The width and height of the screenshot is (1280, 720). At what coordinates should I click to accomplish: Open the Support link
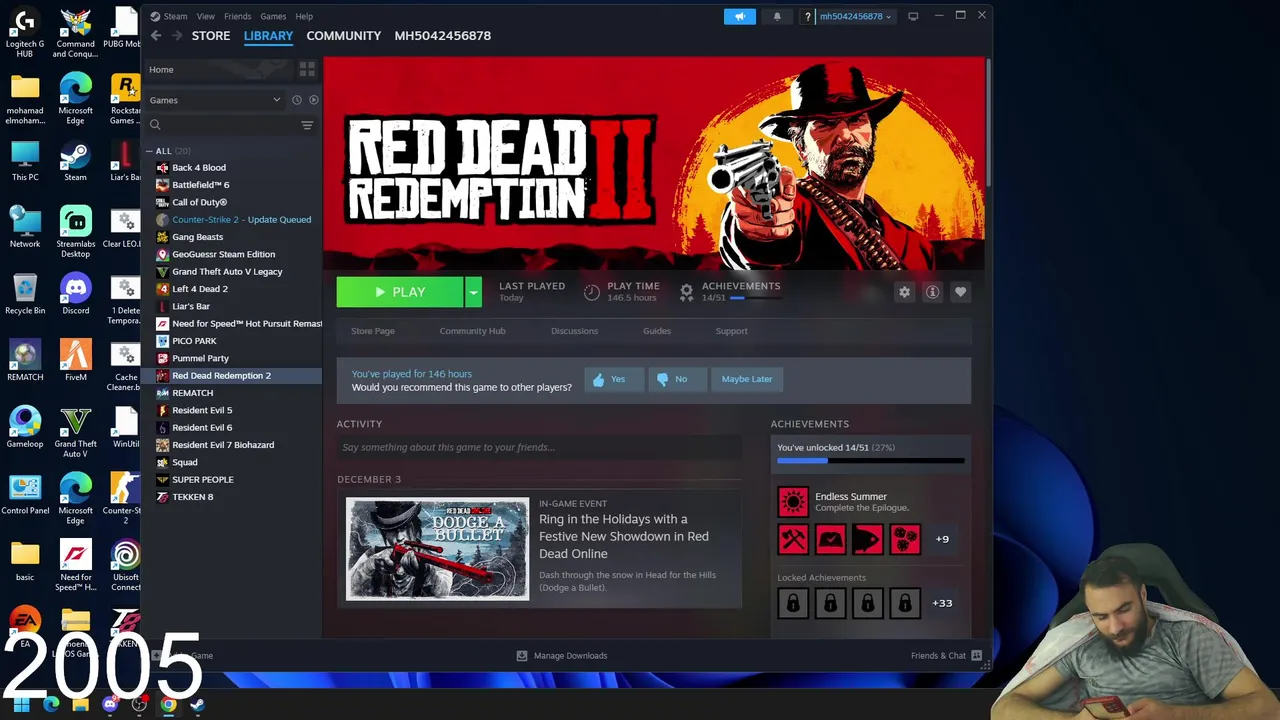click(731, 331)
